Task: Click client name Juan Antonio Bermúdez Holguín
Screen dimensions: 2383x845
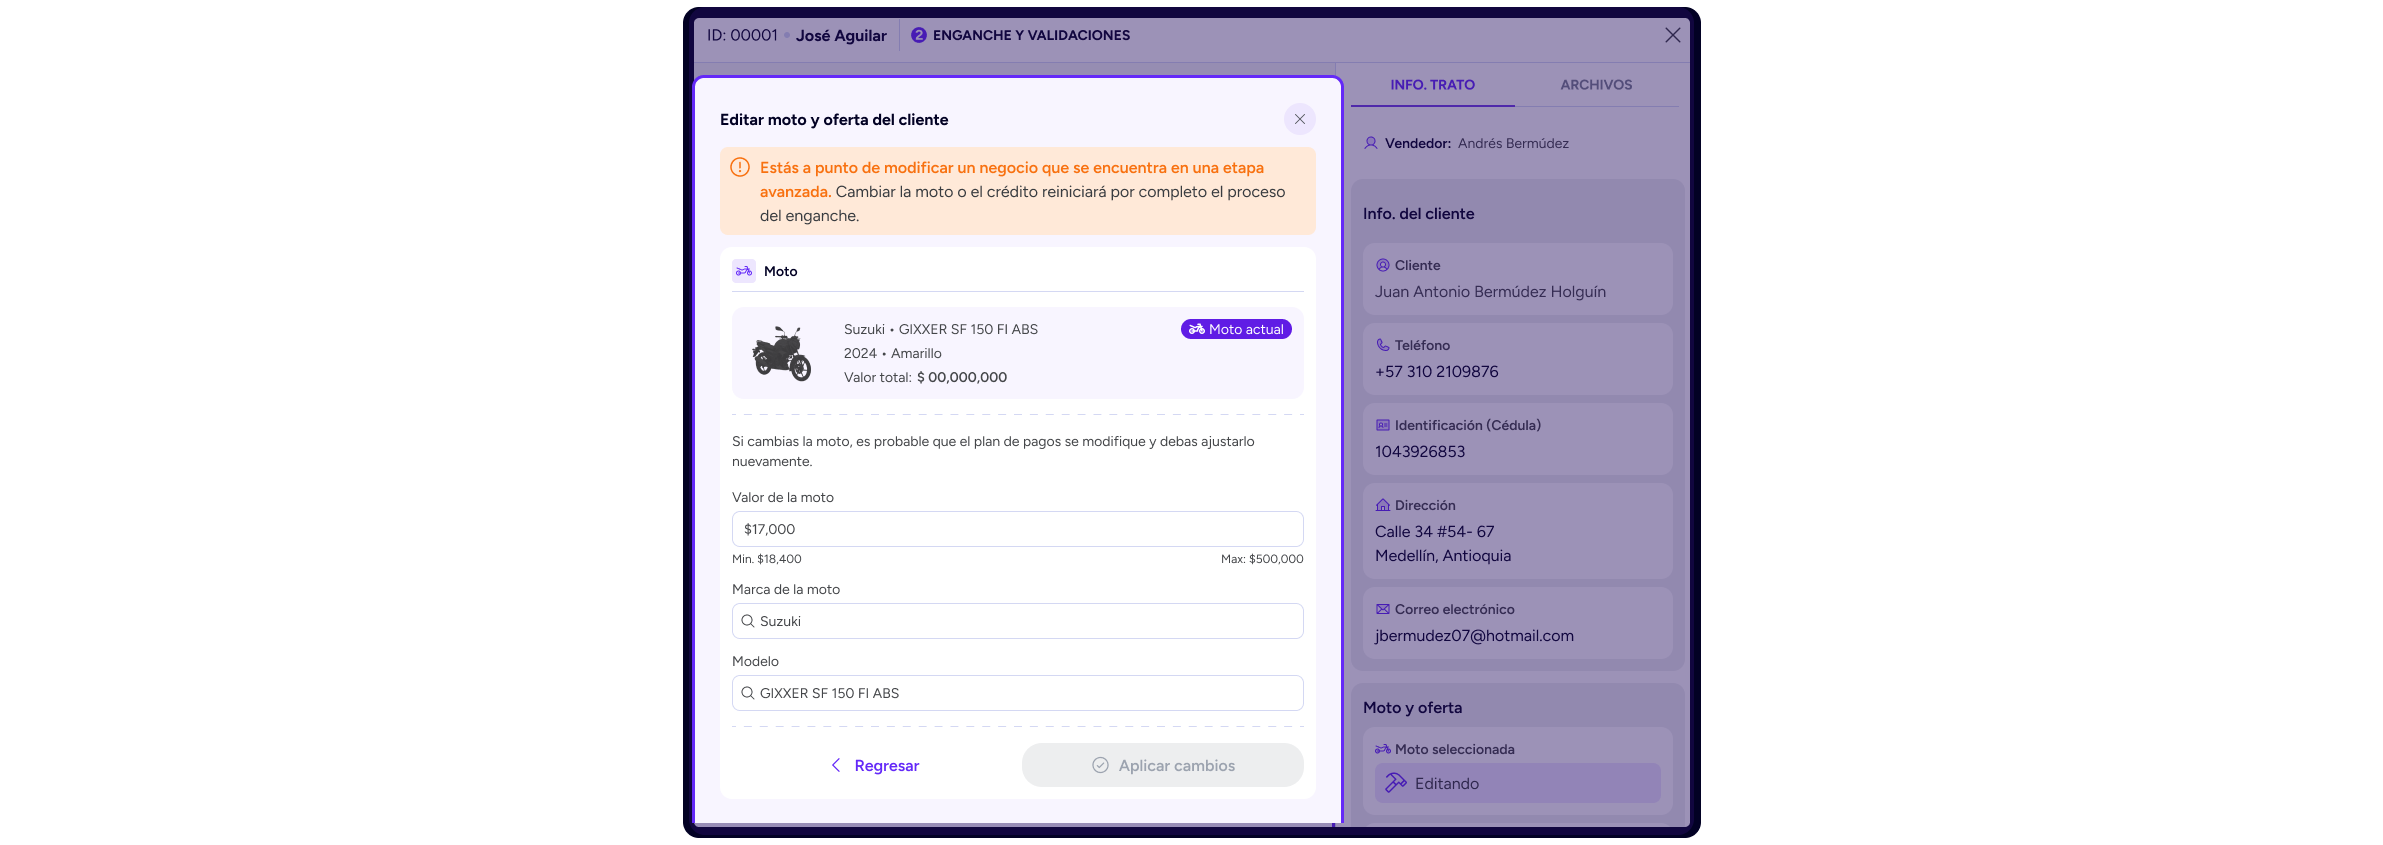Action: [x=1490, y=292]
